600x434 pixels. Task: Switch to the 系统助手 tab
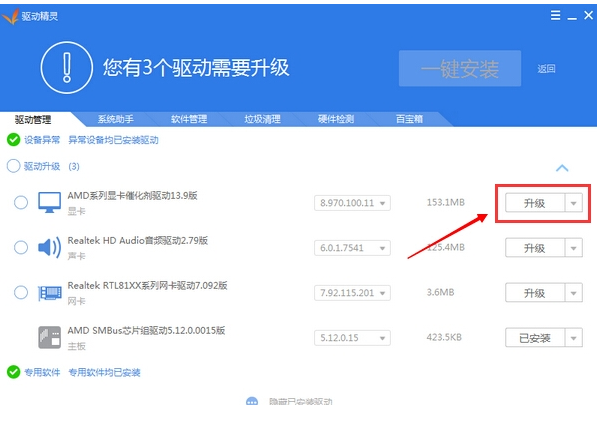(x=116, y=119)
